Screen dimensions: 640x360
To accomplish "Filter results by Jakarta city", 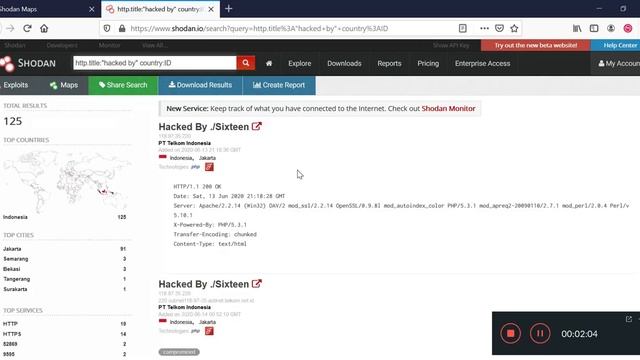I will 12,249.
